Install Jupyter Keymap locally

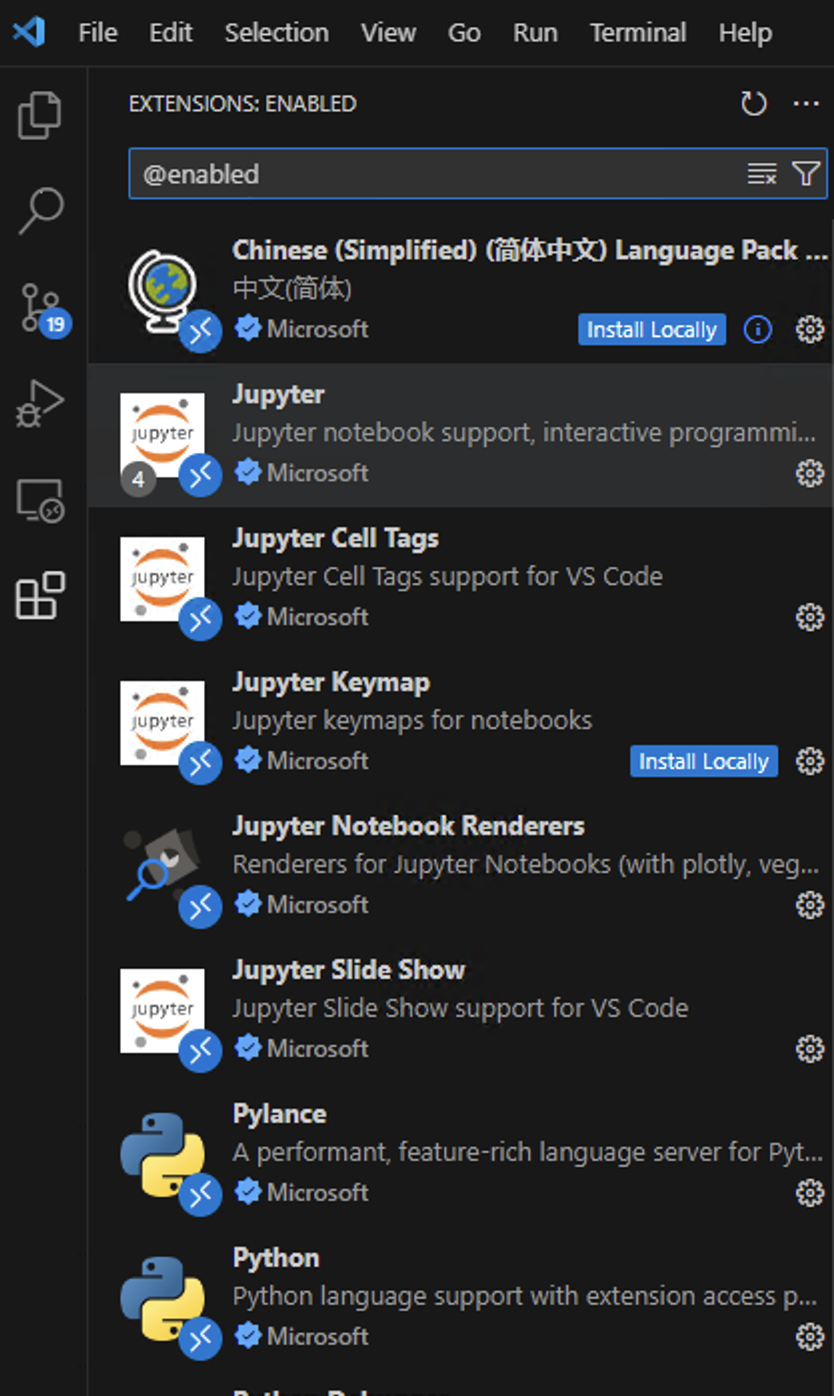[x=703, y=762]
